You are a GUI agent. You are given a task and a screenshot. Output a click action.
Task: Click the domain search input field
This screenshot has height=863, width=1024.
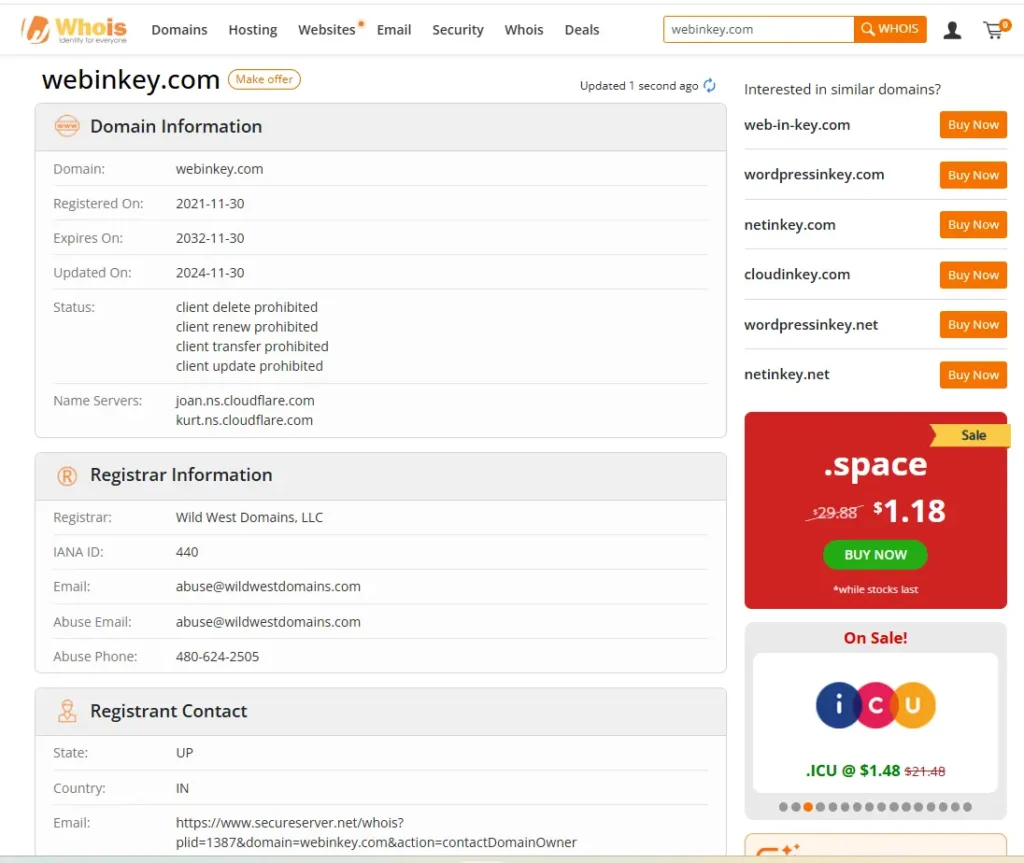758,29
